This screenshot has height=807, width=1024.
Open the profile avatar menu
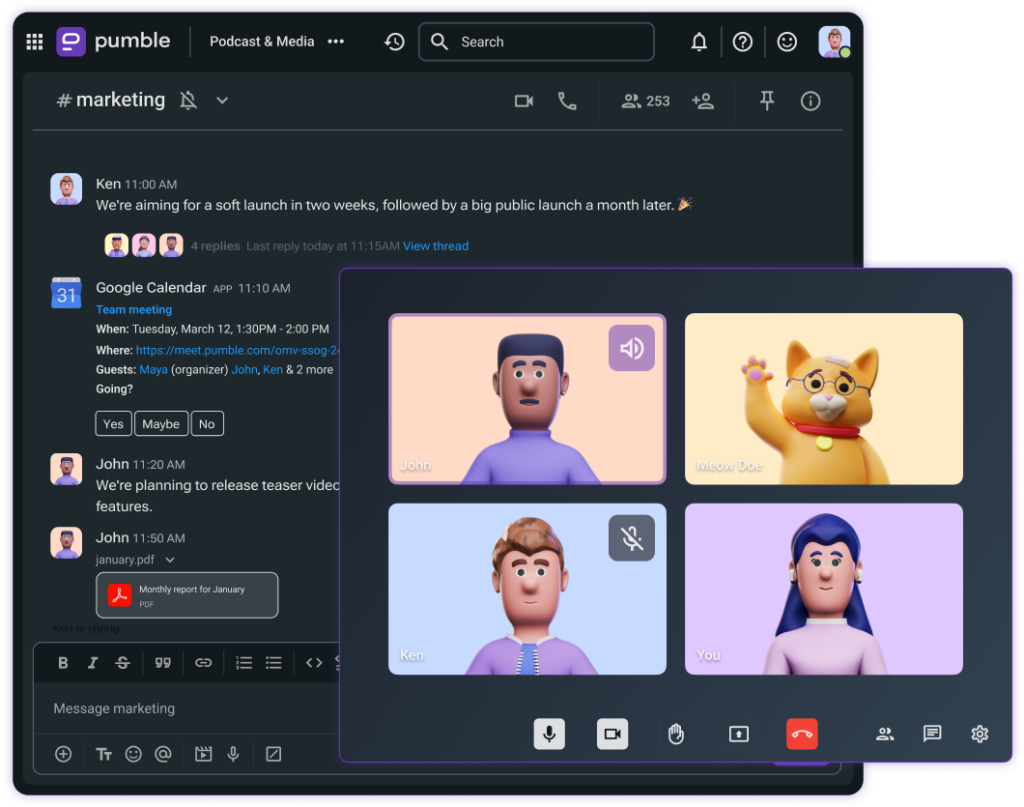point(835,42)
